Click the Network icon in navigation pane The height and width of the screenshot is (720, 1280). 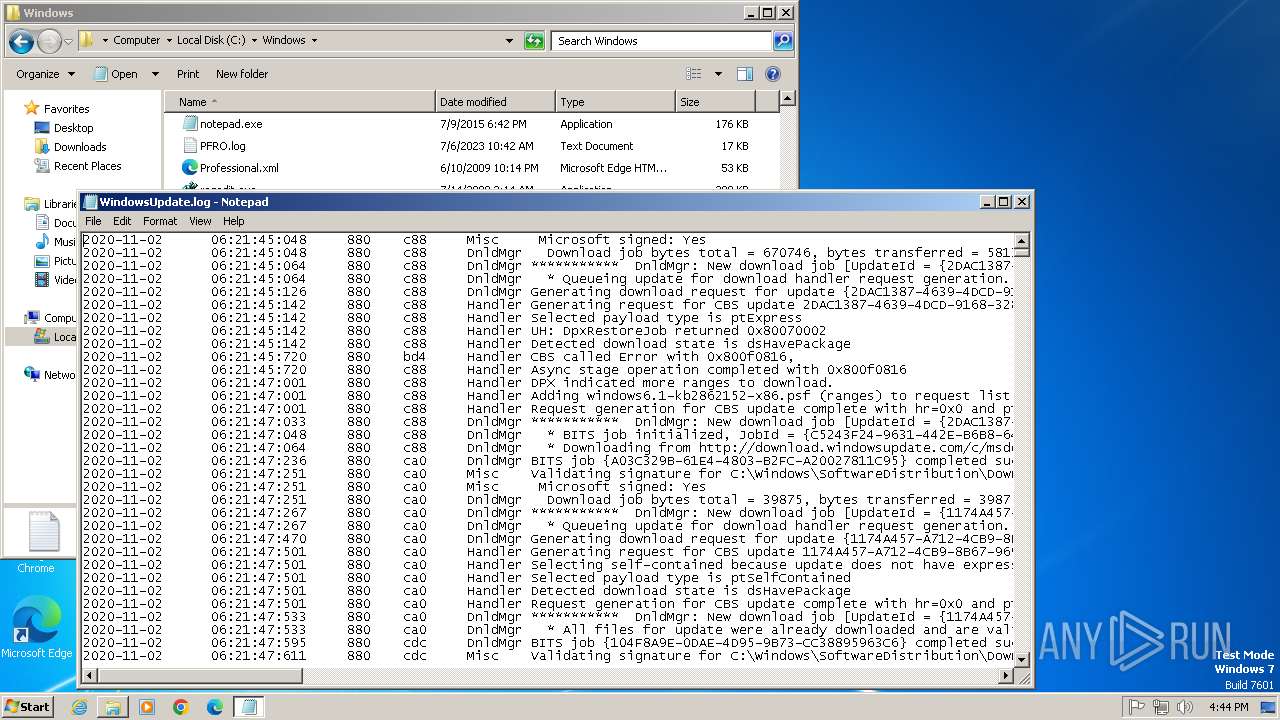(x=32, y=374)
